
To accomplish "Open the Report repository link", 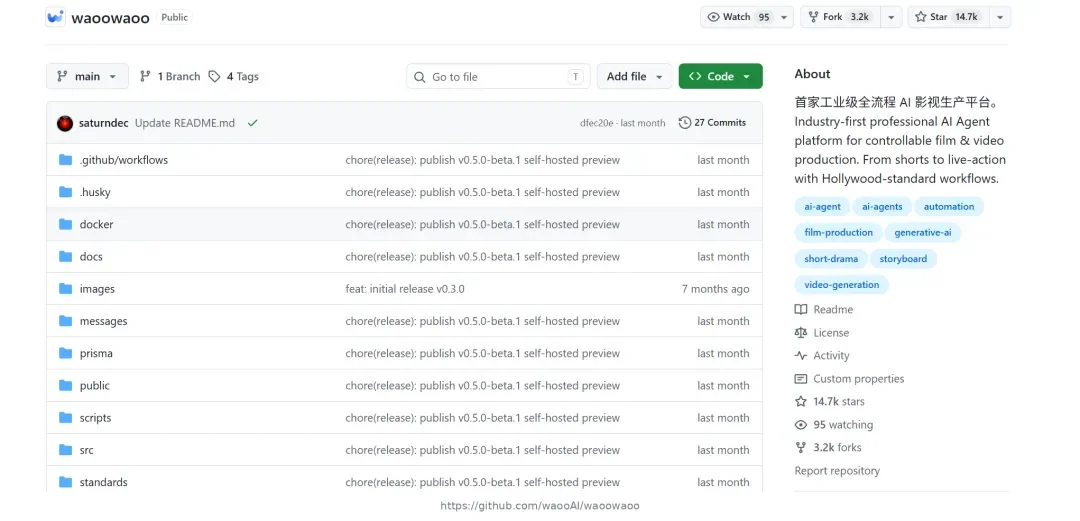I will click(x=837, y=471).
